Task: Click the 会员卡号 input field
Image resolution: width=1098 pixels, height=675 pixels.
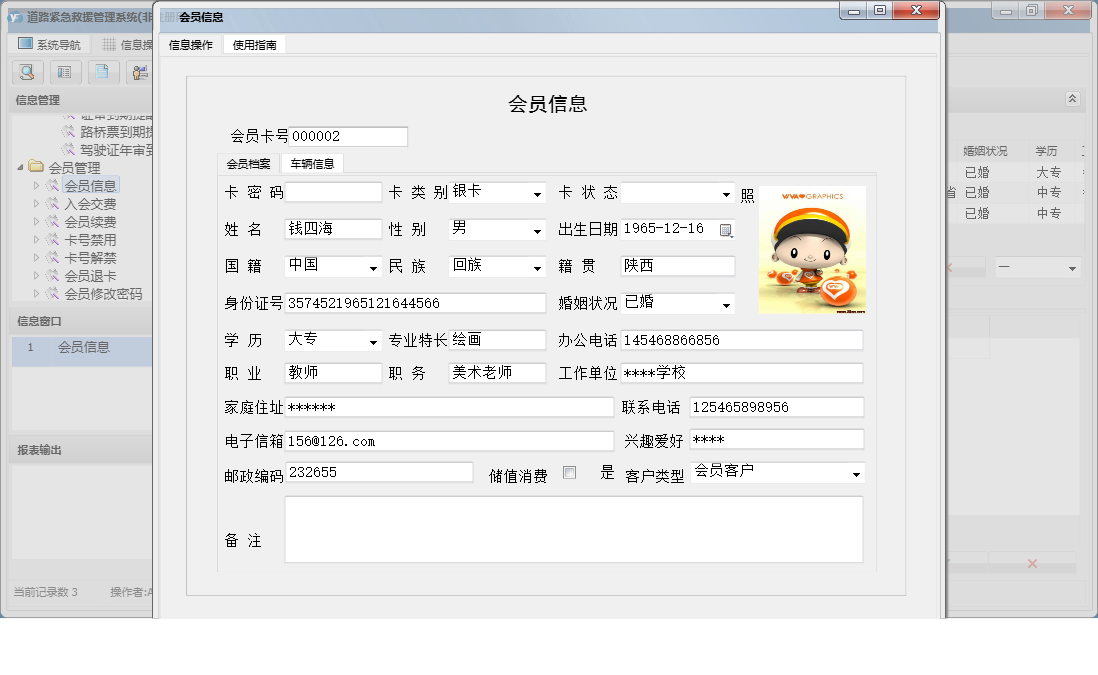Action: (x=347, y=137)
